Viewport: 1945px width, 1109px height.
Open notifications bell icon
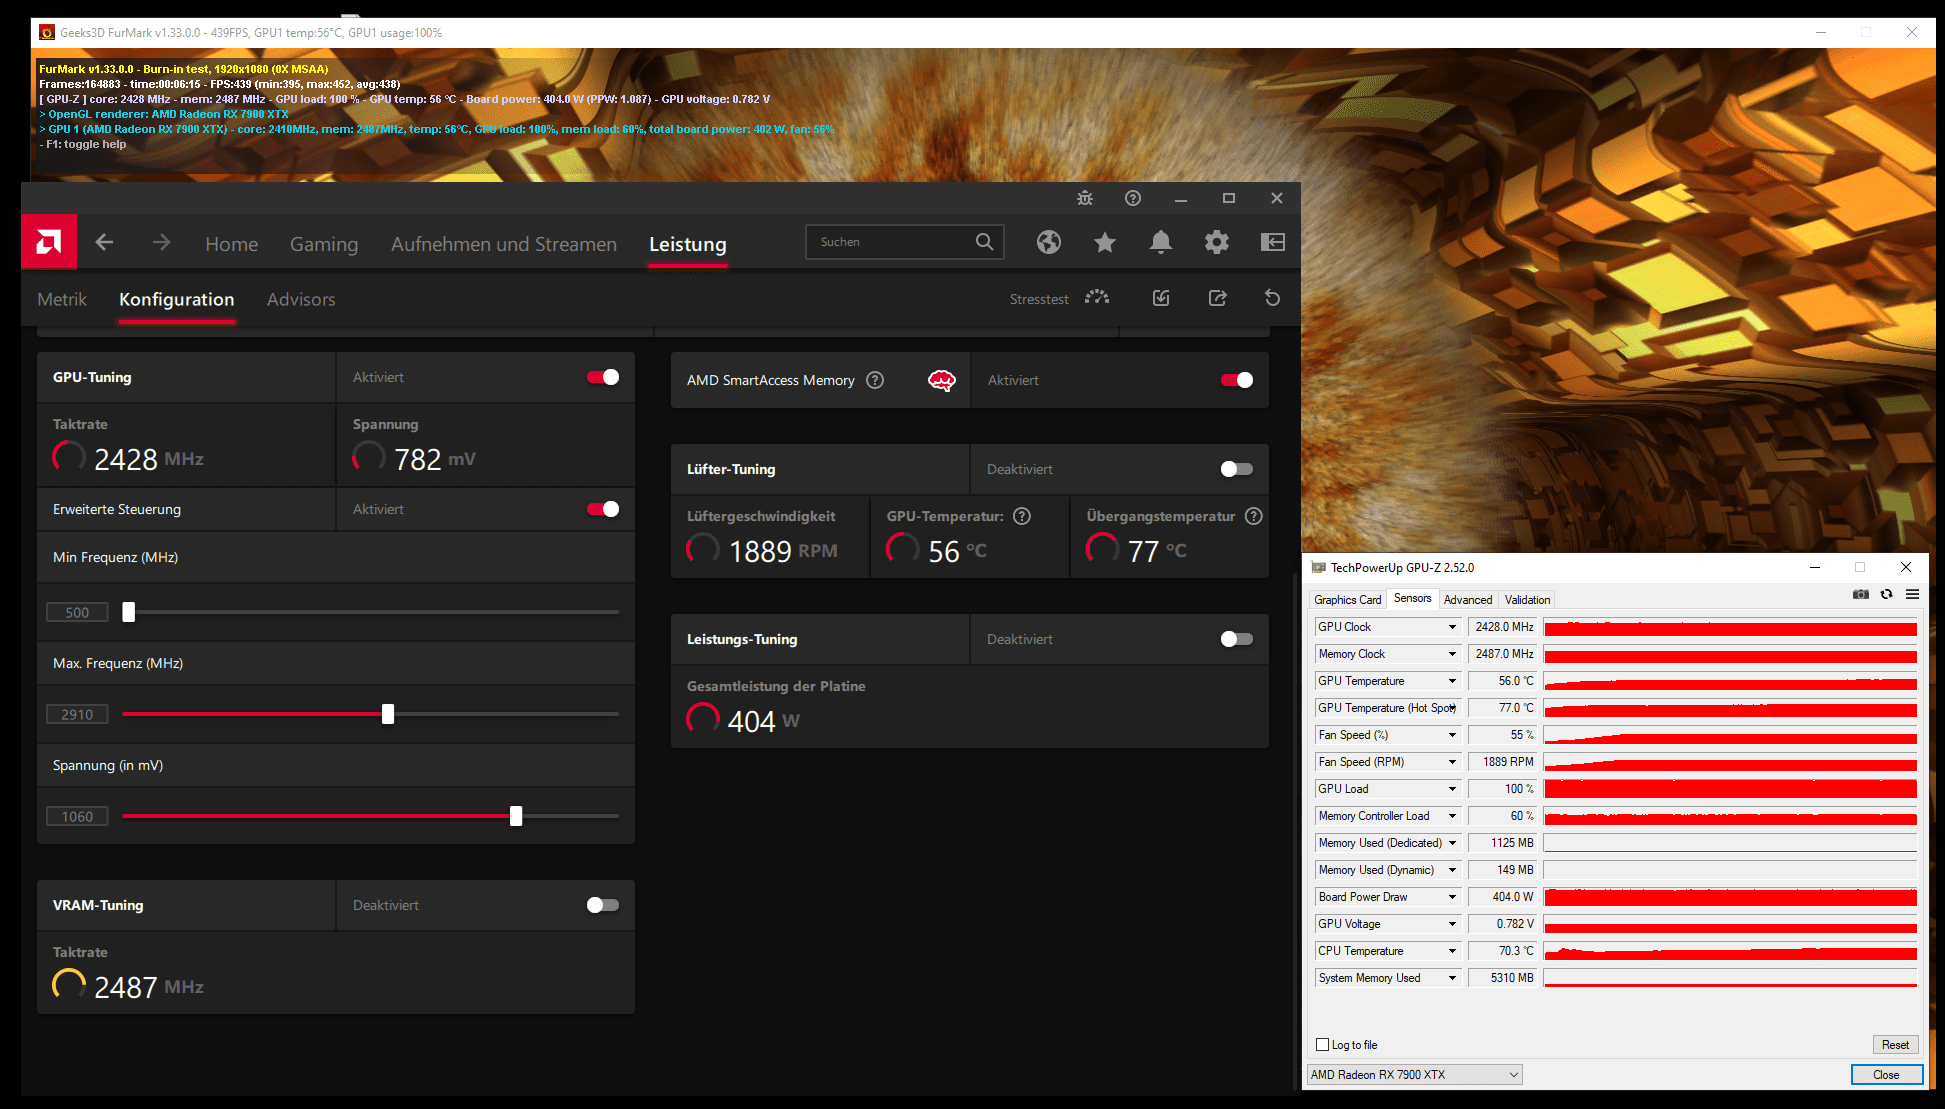(1160, 242)
